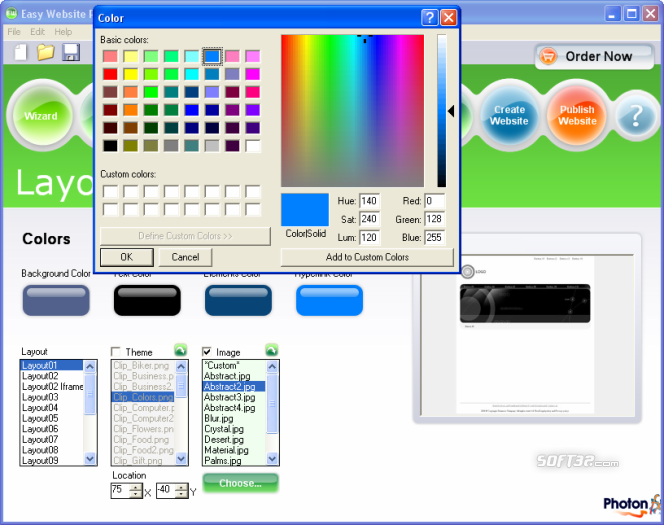Click the Layout list scroll-up arrow
The image size is (664, 525).
(90, 367)
